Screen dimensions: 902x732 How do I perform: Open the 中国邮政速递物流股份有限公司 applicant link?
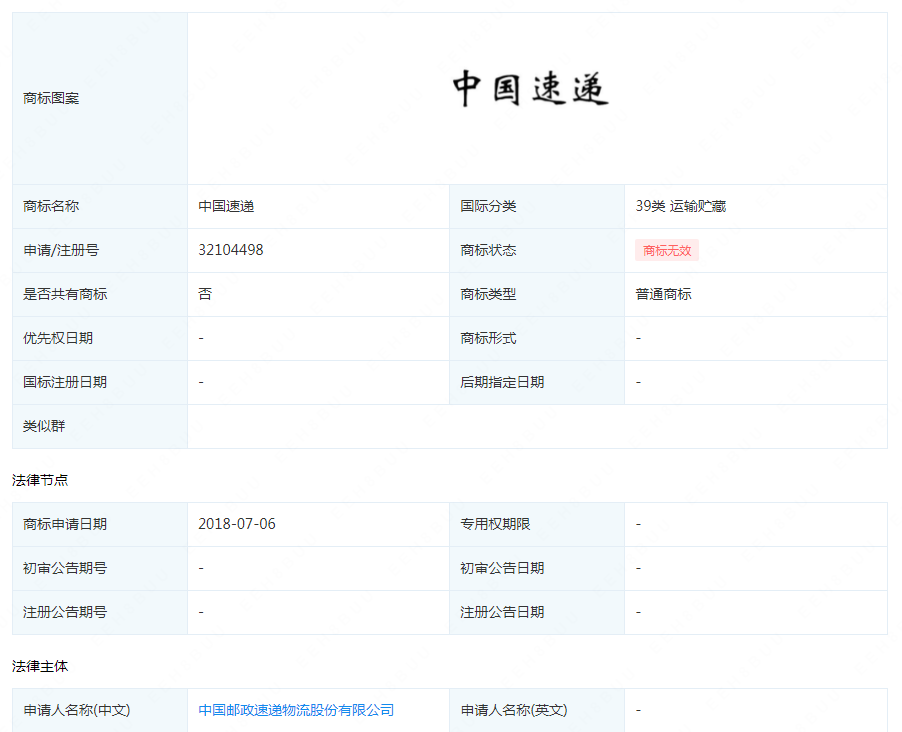click(x=296, y=710)
